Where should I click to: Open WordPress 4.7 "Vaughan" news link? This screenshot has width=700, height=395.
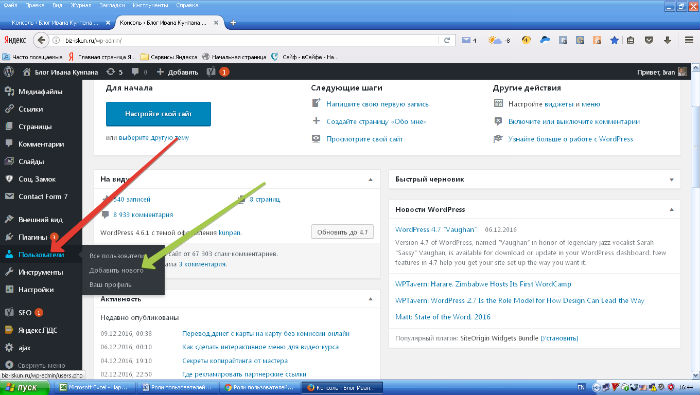pos(436,229)
